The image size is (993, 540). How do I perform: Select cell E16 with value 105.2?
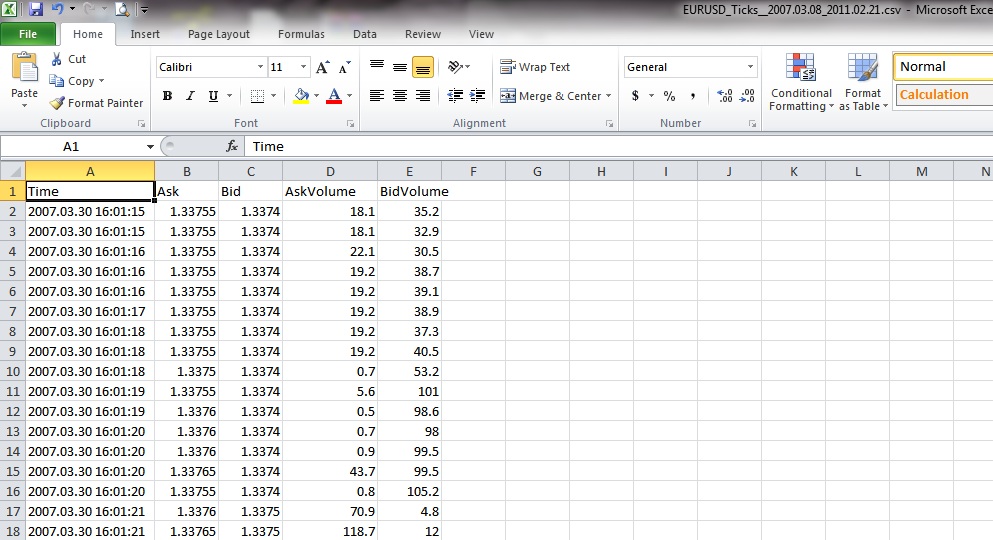410,492
